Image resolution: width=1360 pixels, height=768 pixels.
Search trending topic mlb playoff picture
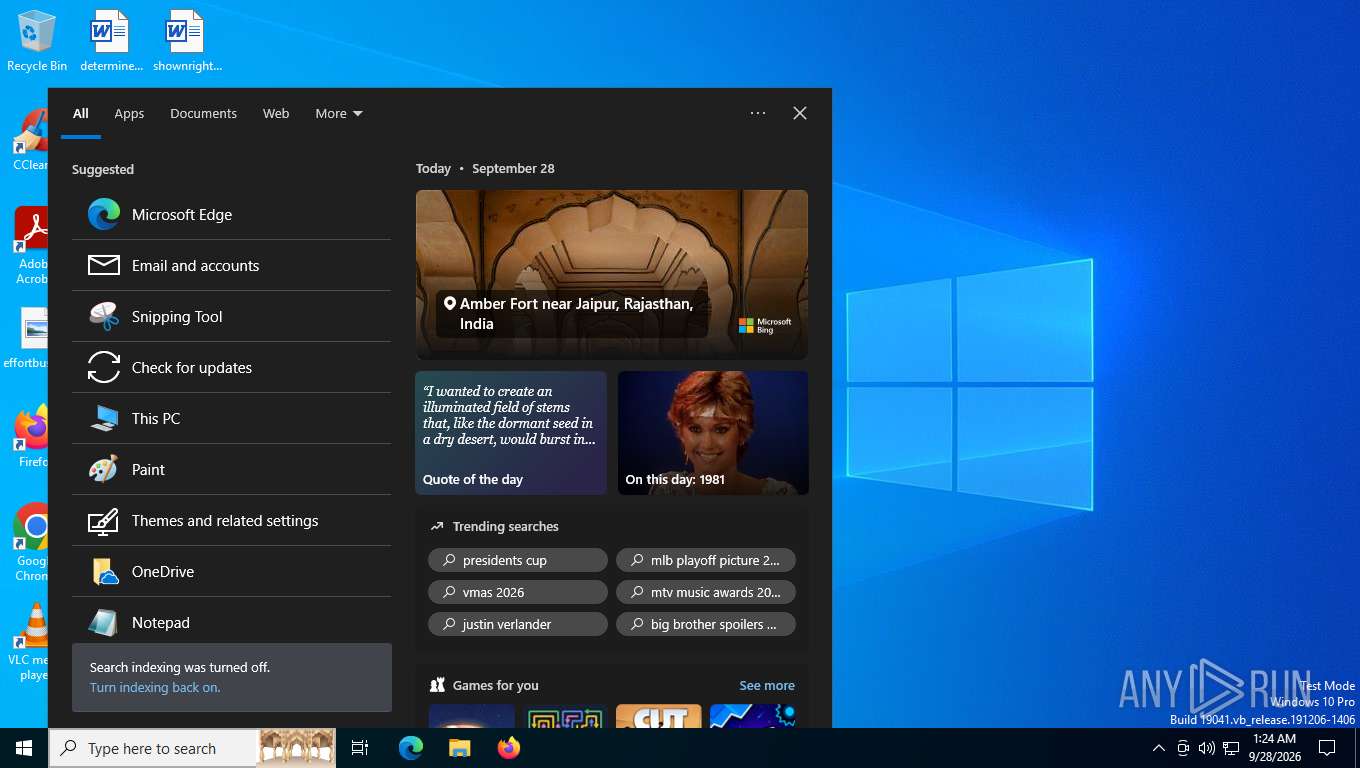[x=706, y=560]
